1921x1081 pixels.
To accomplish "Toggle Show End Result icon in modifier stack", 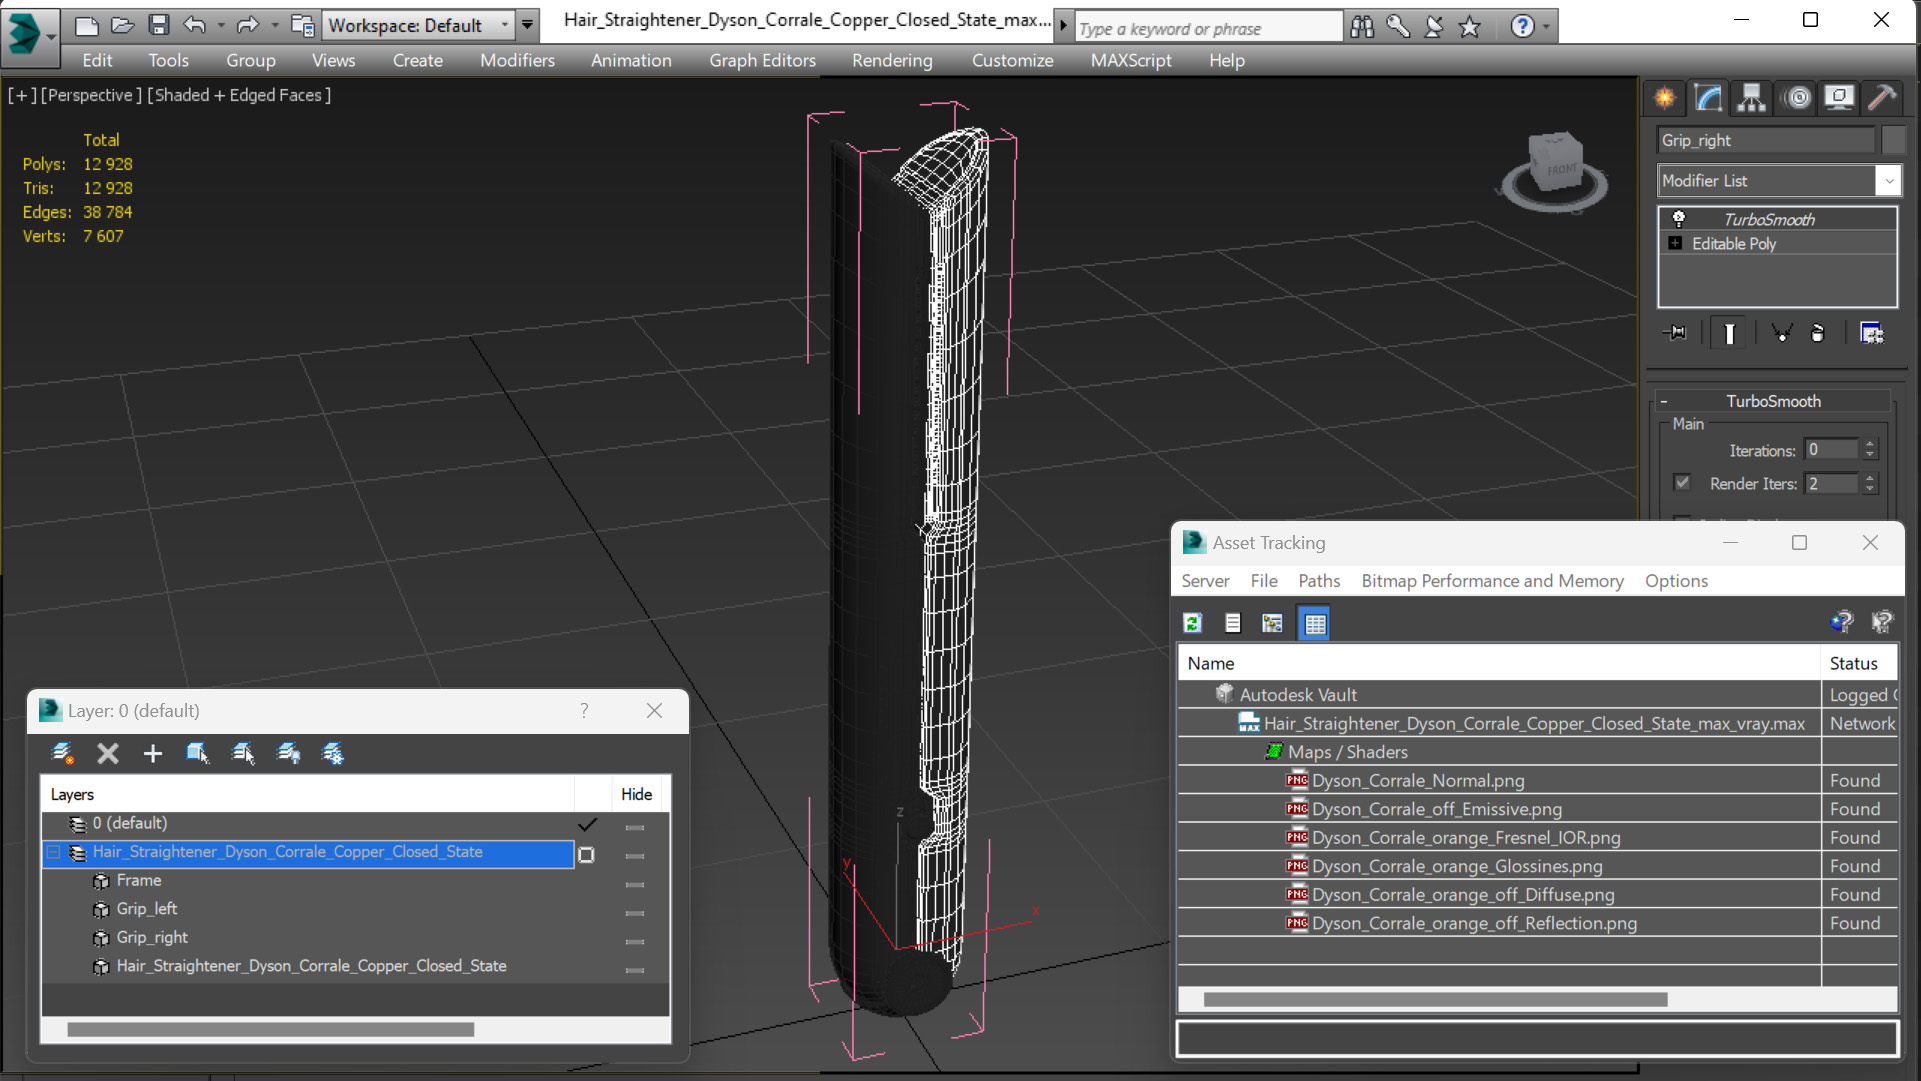I will [x=1729, y=333].
